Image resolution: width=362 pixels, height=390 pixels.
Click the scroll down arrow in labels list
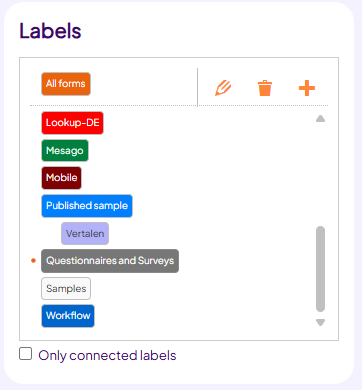(x=320, y=322)
